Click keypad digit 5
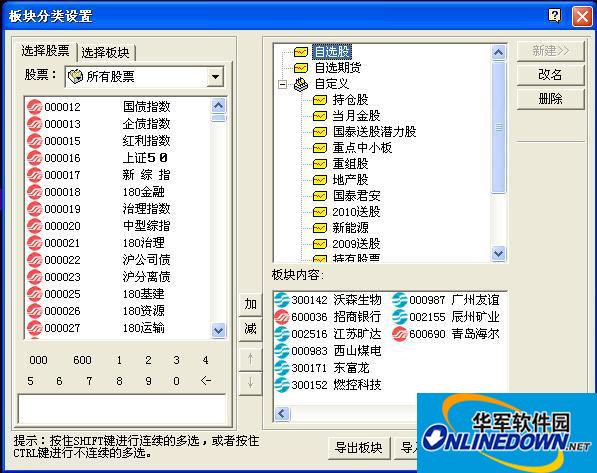Image resolution: width=597 pixels, height=473 pixels. (30, 381)
